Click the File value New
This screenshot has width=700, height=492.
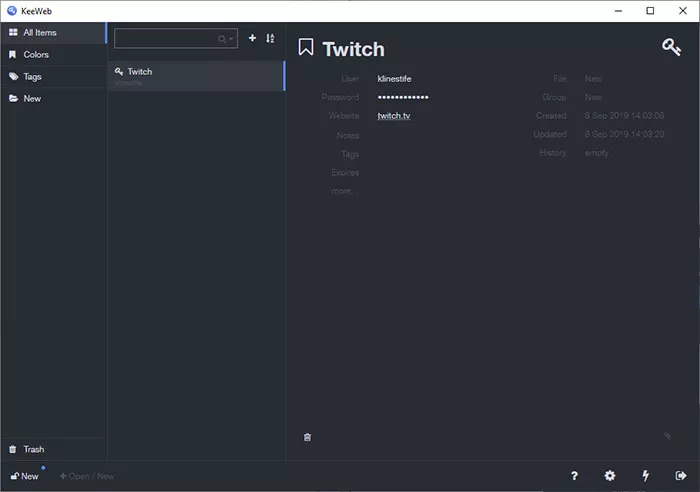pyautogui.click(x=593, y=79)
